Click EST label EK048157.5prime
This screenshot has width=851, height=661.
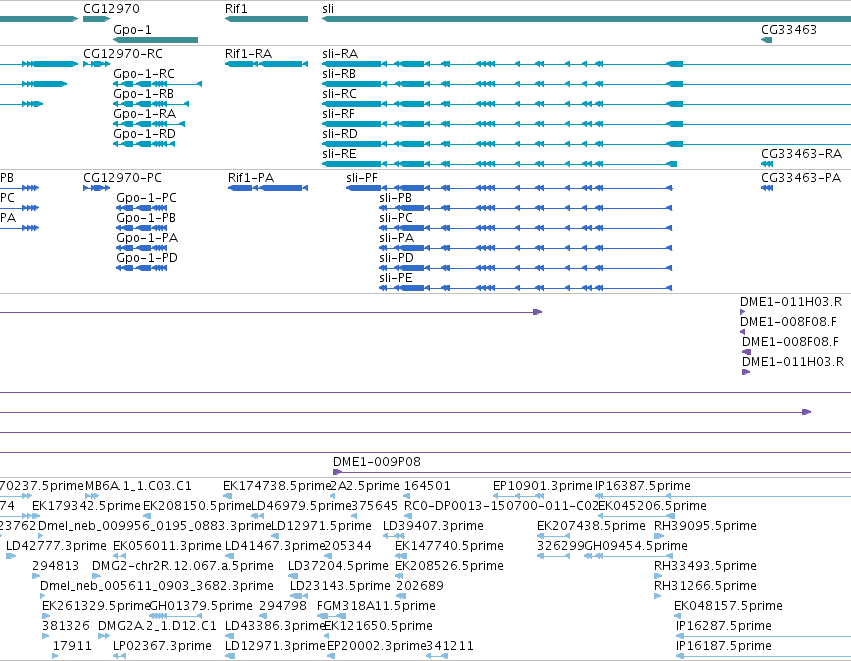(728, 606)
